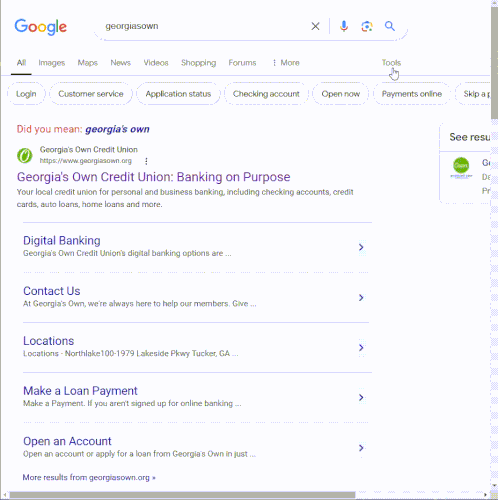
Task: Click More results from georgiasown.org
Action: [89, 477]
